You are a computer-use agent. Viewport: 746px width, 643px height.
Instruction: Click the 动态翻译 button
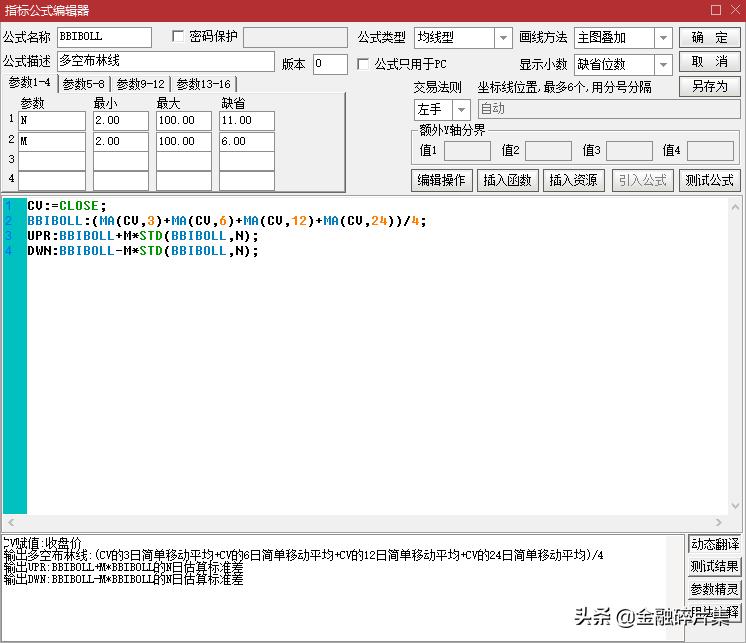(x=715, y=544)
